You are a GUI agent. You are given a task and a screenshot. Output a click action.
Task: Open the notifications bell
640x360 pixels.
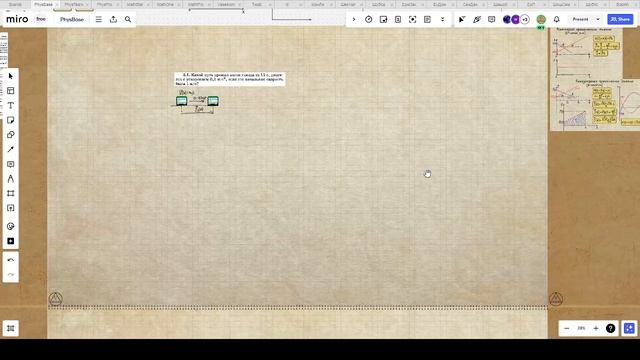pos(556,19)
